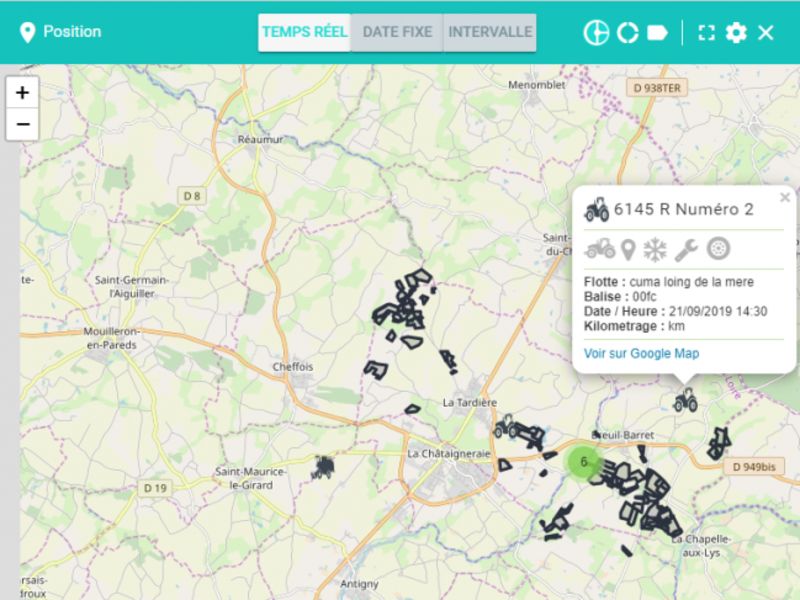
Task: Click the Mouilleron-en-Pareds town label
Action: [111, 338]
